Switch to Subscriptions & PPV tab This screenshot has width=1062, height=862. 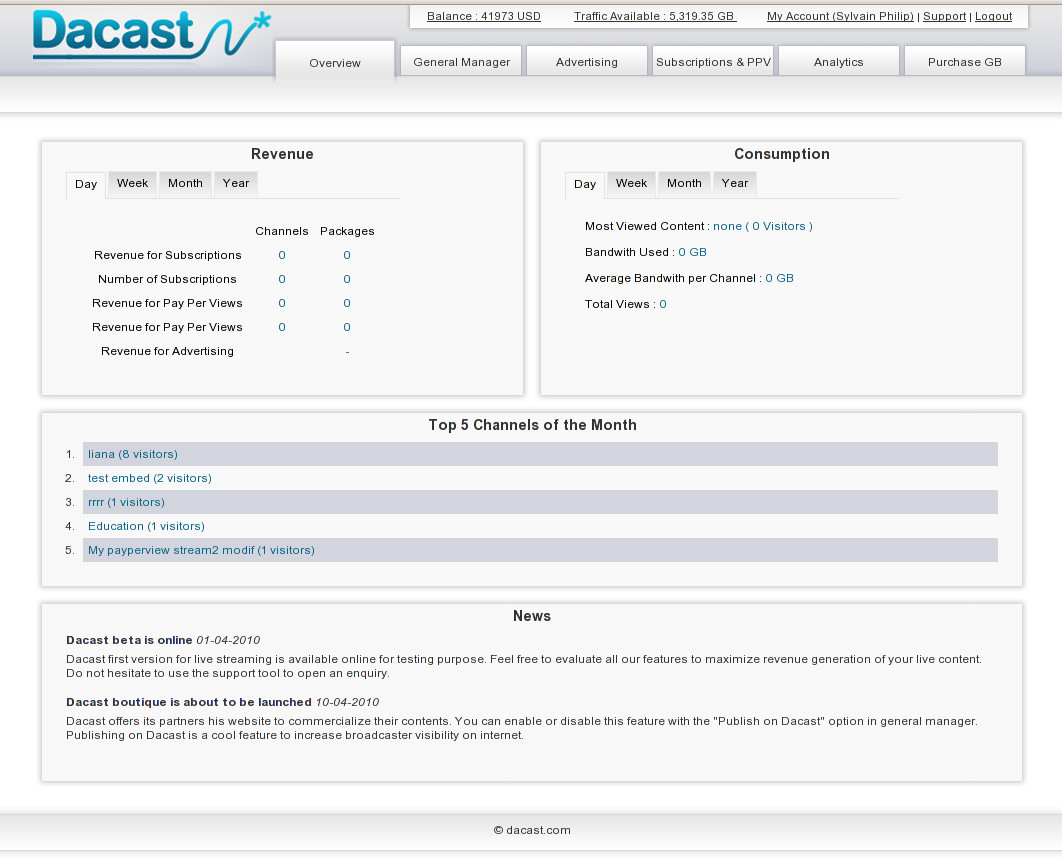point(713,62)
